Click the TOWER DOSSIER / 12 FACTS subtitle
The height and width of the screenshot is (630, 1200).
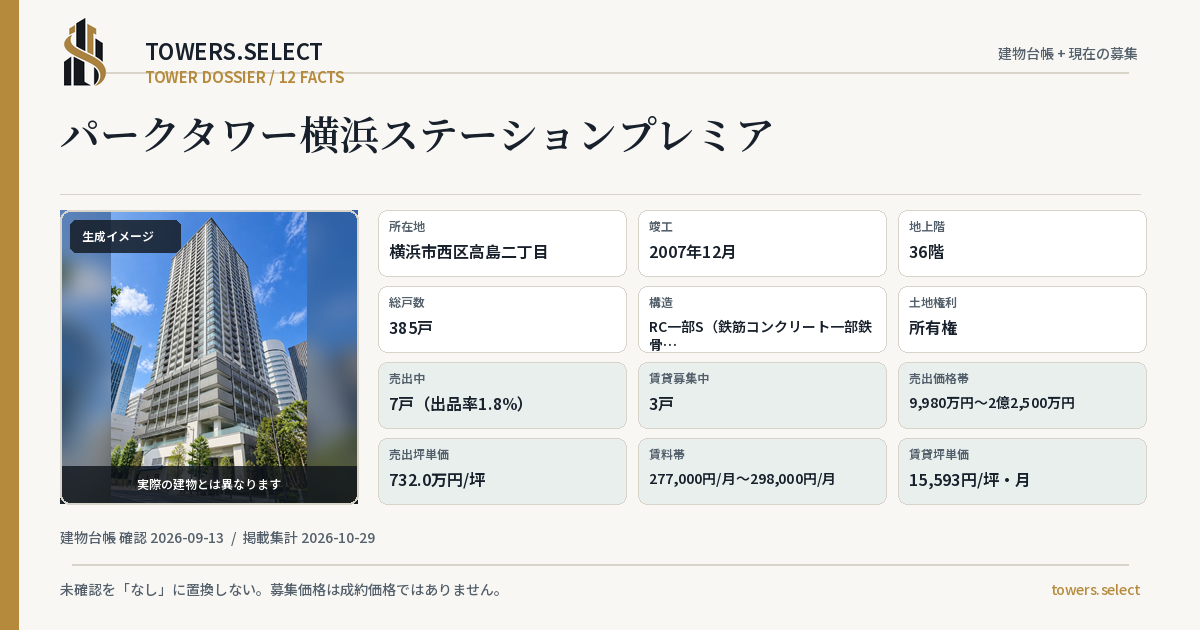point(245,77)
